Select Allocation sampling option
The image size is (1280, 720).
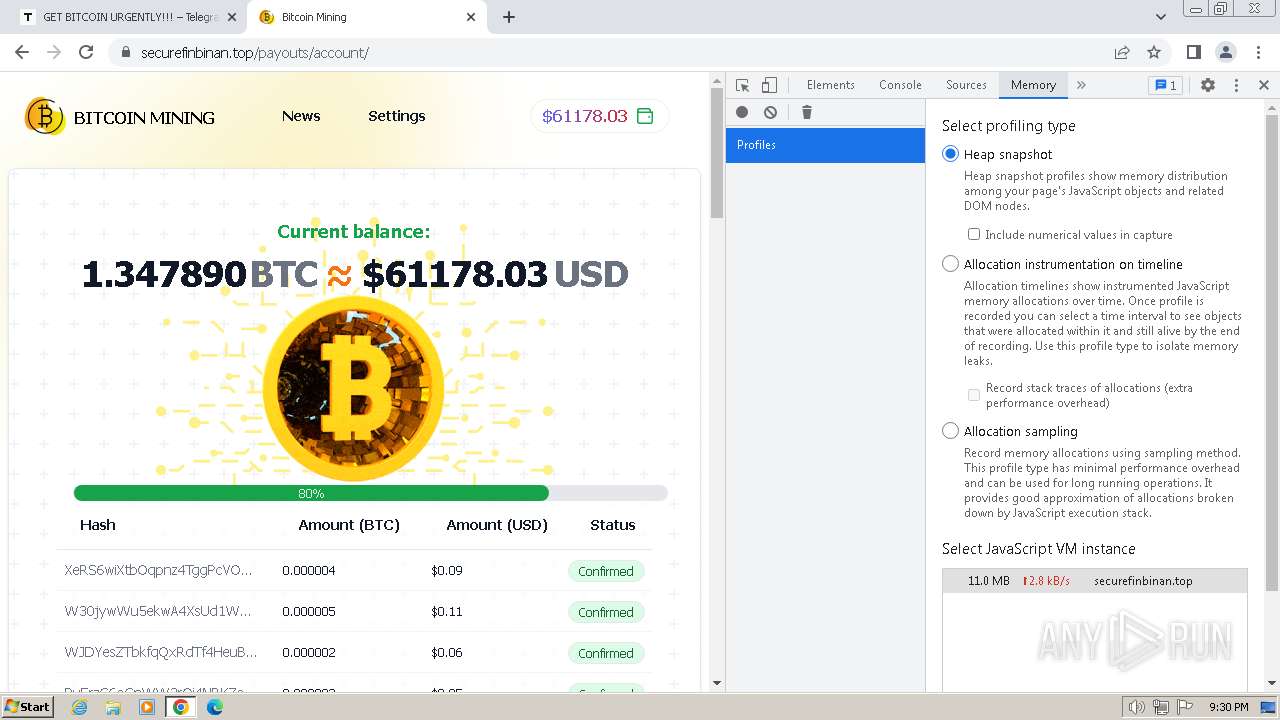[950, 431]
